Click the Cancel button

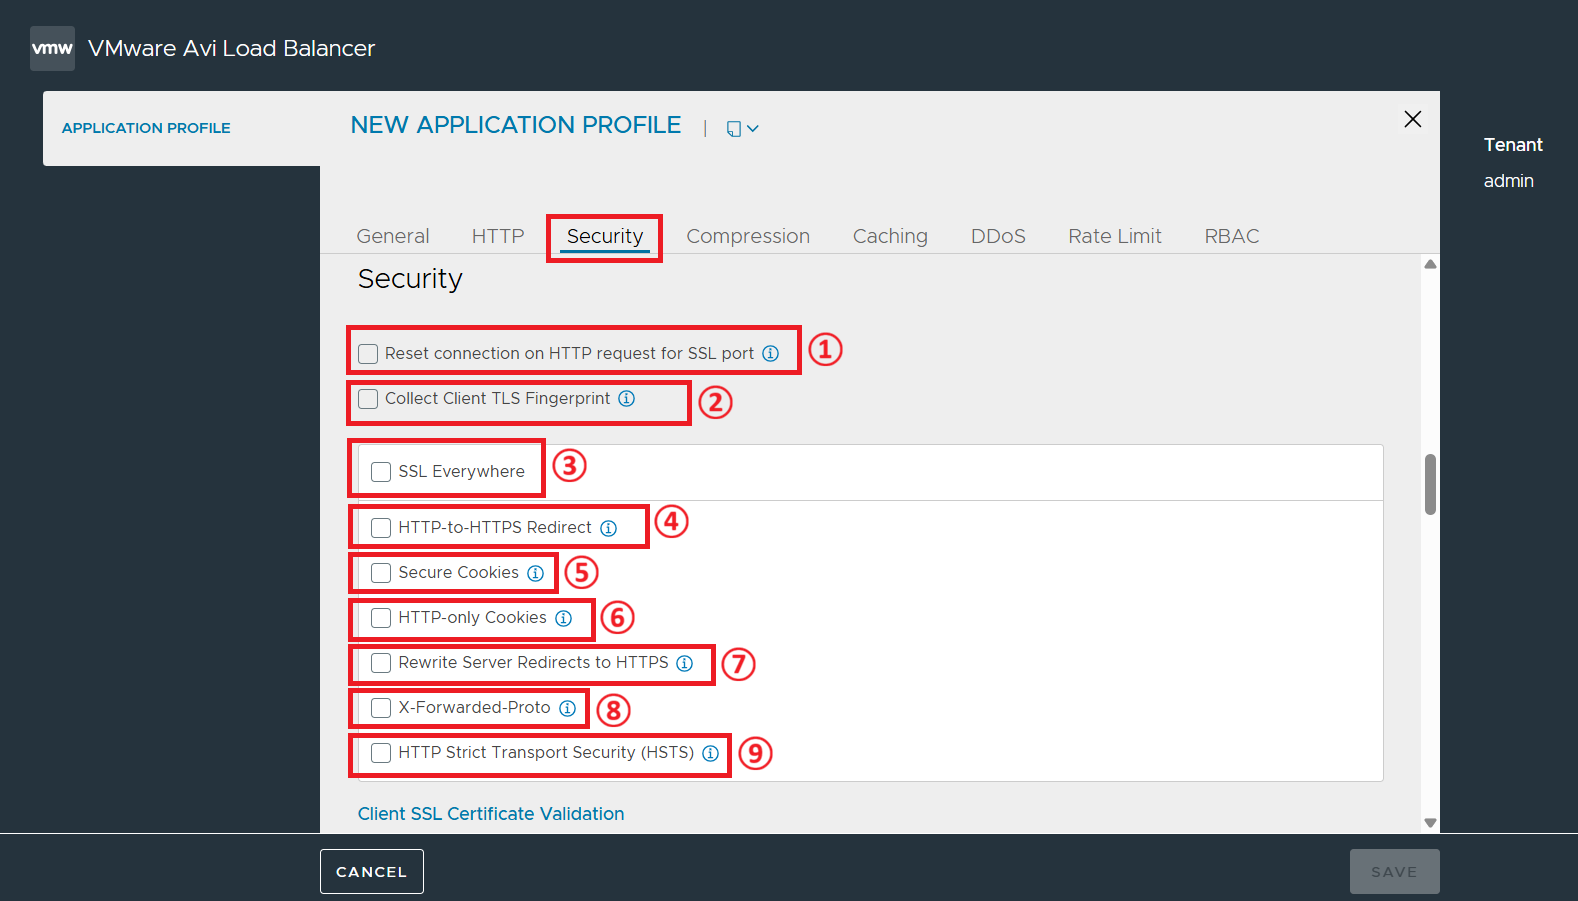[372, 871]
